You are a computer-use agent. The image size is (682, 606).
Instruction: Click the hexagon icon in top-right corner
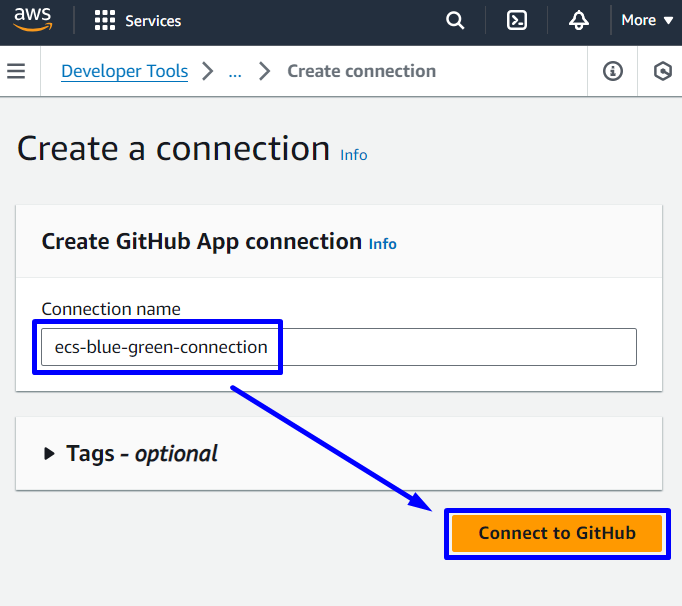(662, 71)
